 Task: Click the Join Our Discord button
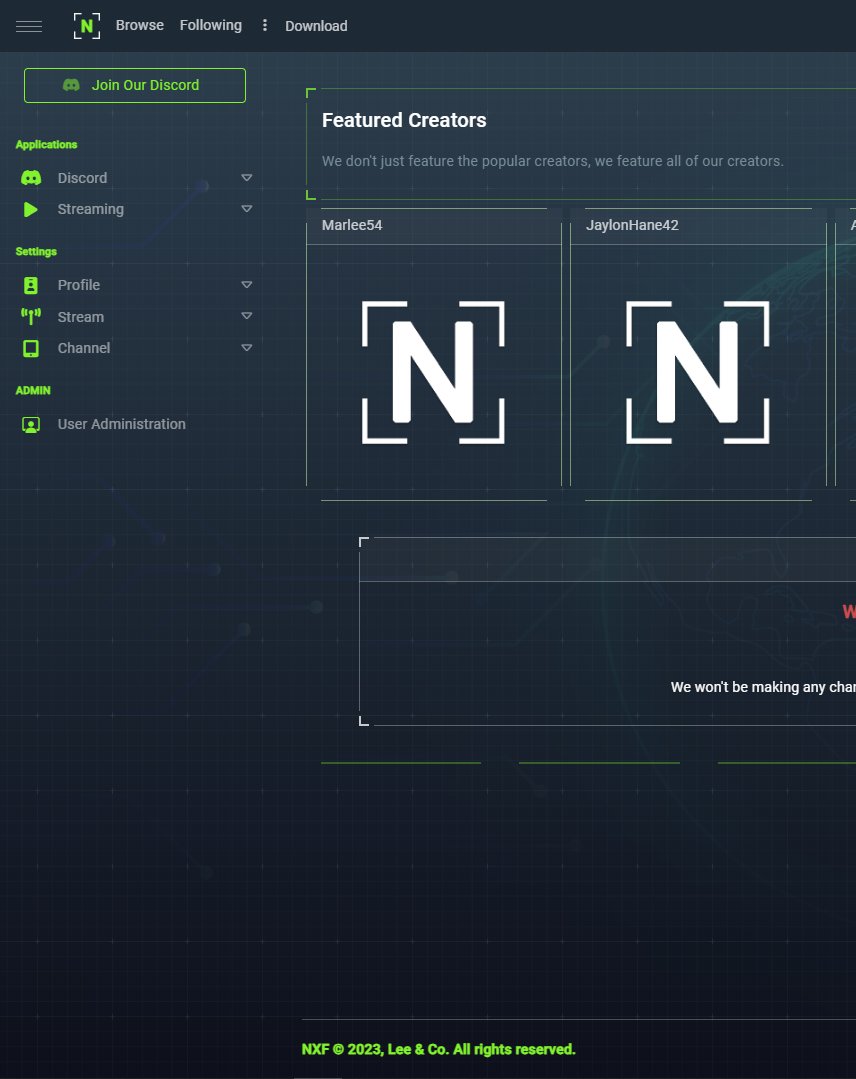pyautogui.click(x=134, y=85)
